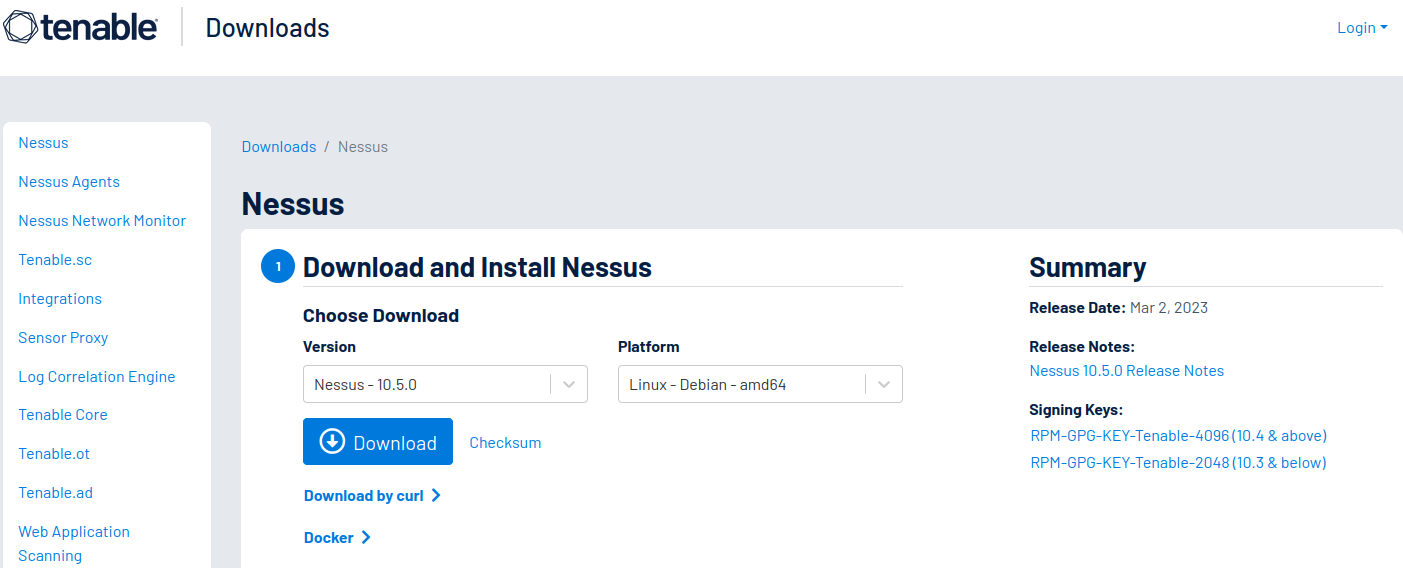Open Integrations from the sidebar
Image resolution: width=1403 pixels, height=568 pixels.
point(60,299)
